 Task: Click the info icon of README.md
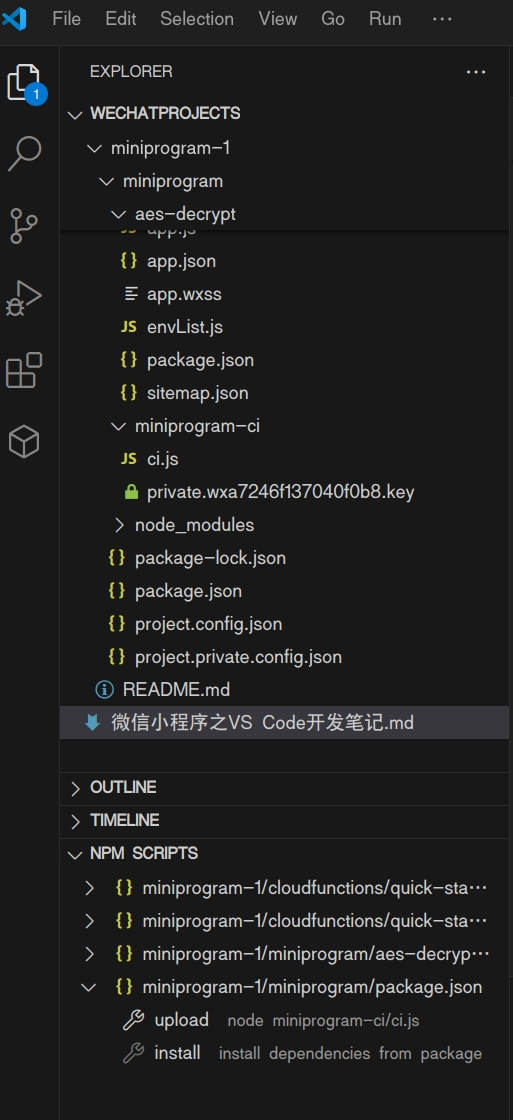point(104,689)
